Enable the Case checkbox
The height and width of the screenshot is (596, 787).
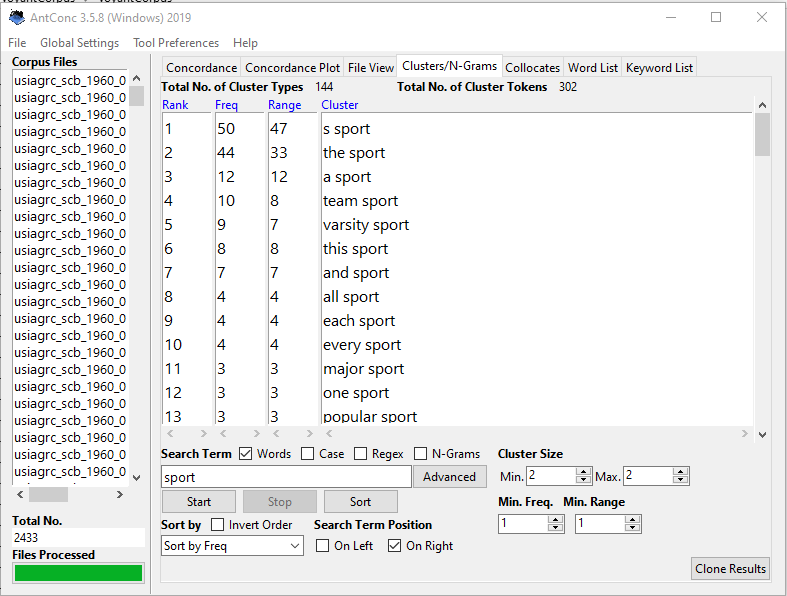click(308, 454)
